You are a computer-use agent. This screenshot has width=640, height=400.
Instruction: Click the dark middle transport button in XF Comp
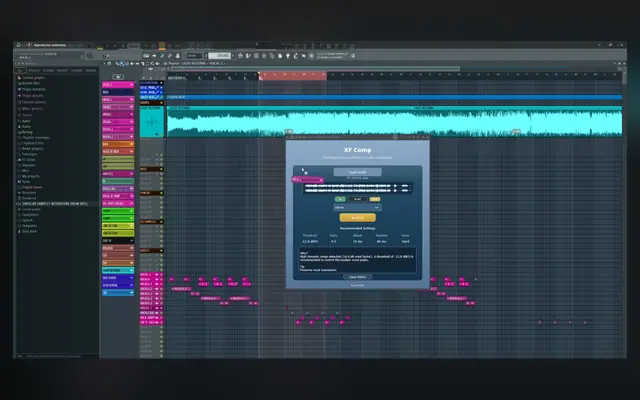click(x=358, y=199)
